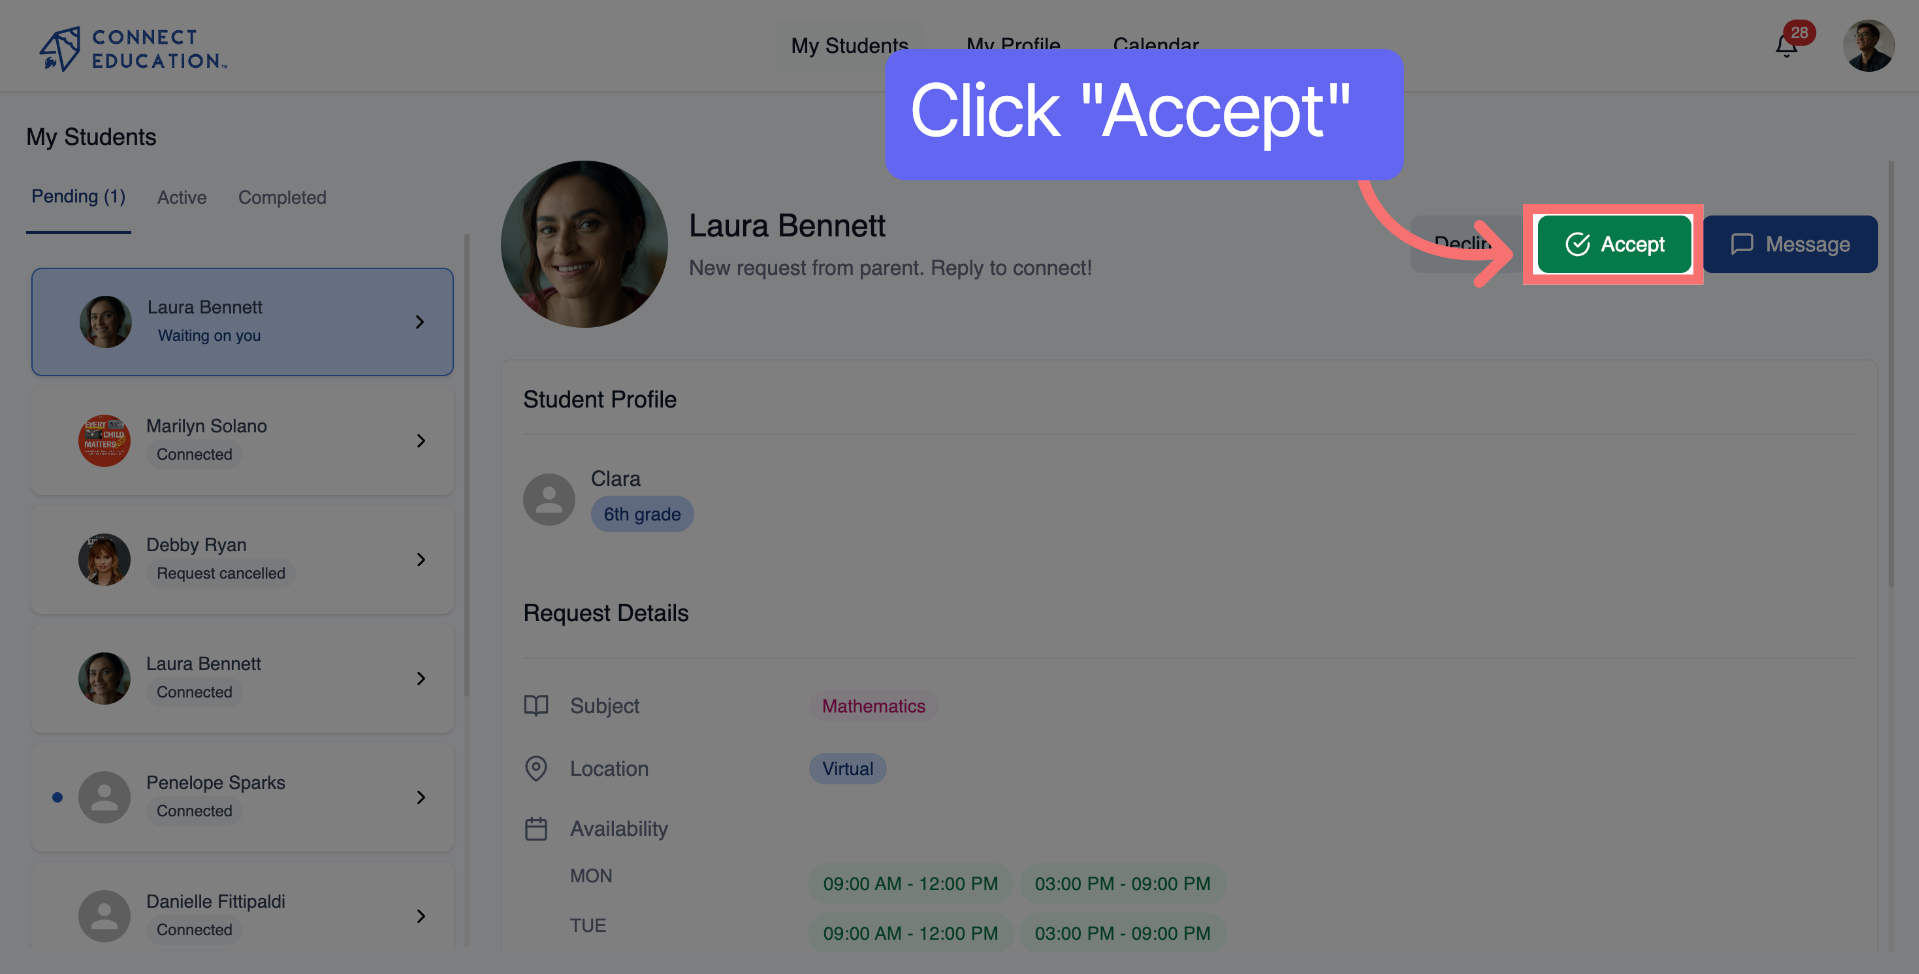This screenshot has height=974, width=1919.
Task: Click the Subject book icon
Action: point(536,706)
